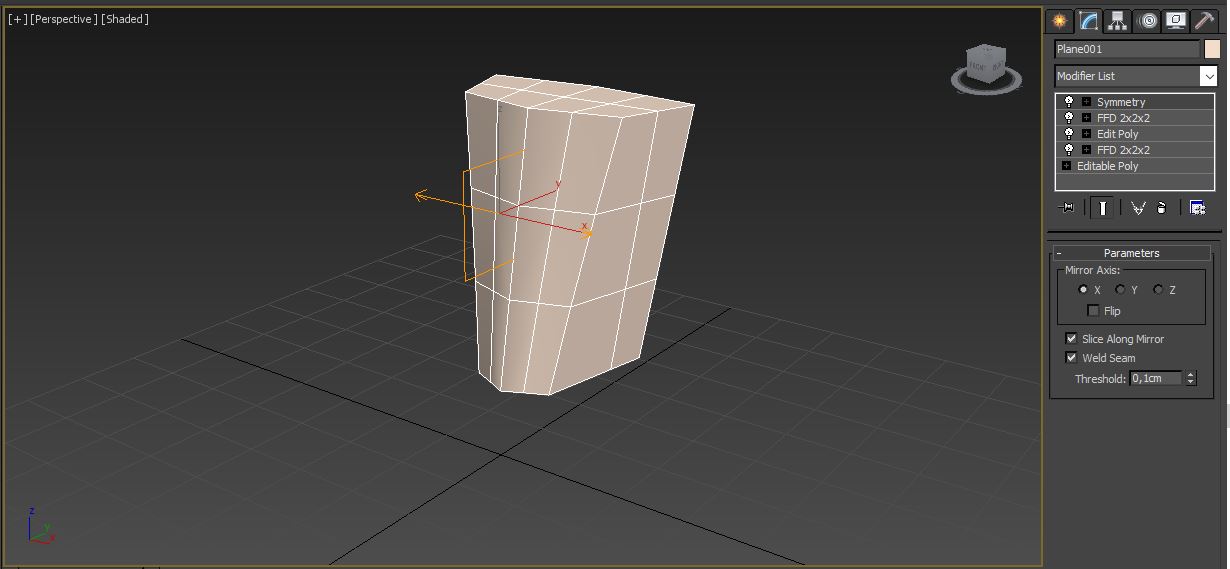Viewport: 1230px width, 569px height.
Task: Open the Utilities hammer tab
Action: coord(1204,21)
